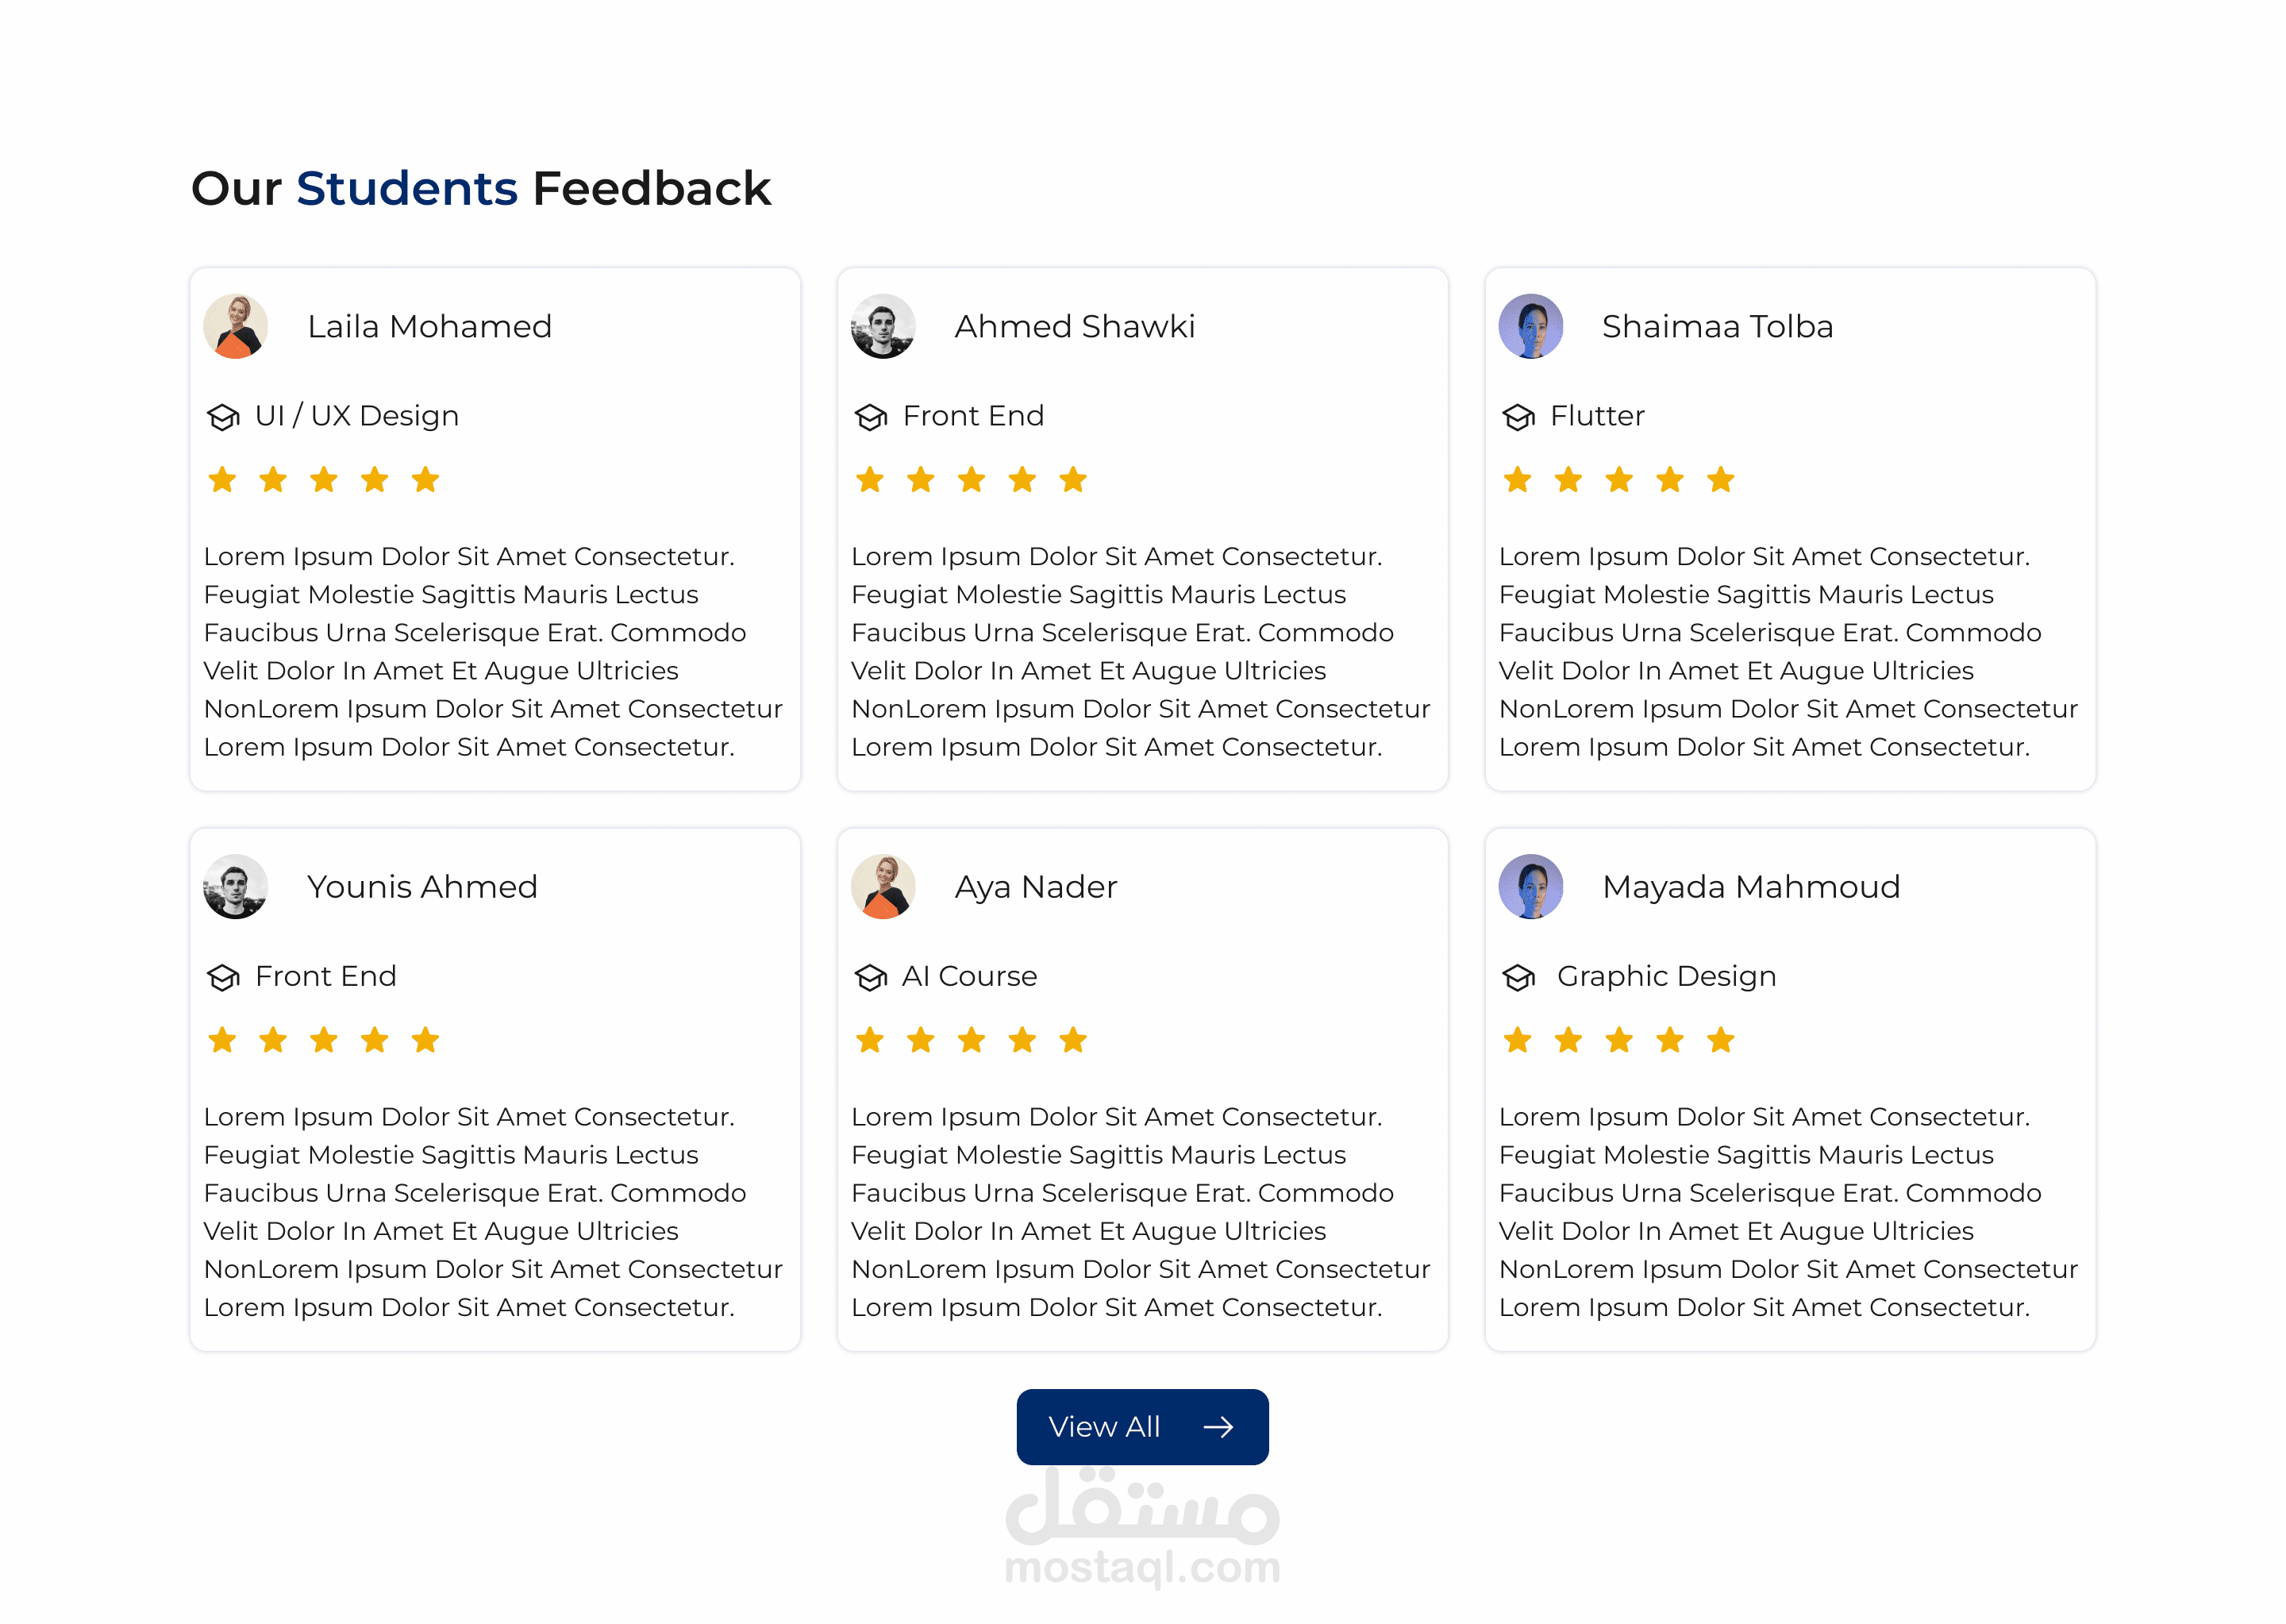Screen dimensions: 2286x1624
Task: Click the View All button
Action: pyautogui.click(x=1142, y=1426)
